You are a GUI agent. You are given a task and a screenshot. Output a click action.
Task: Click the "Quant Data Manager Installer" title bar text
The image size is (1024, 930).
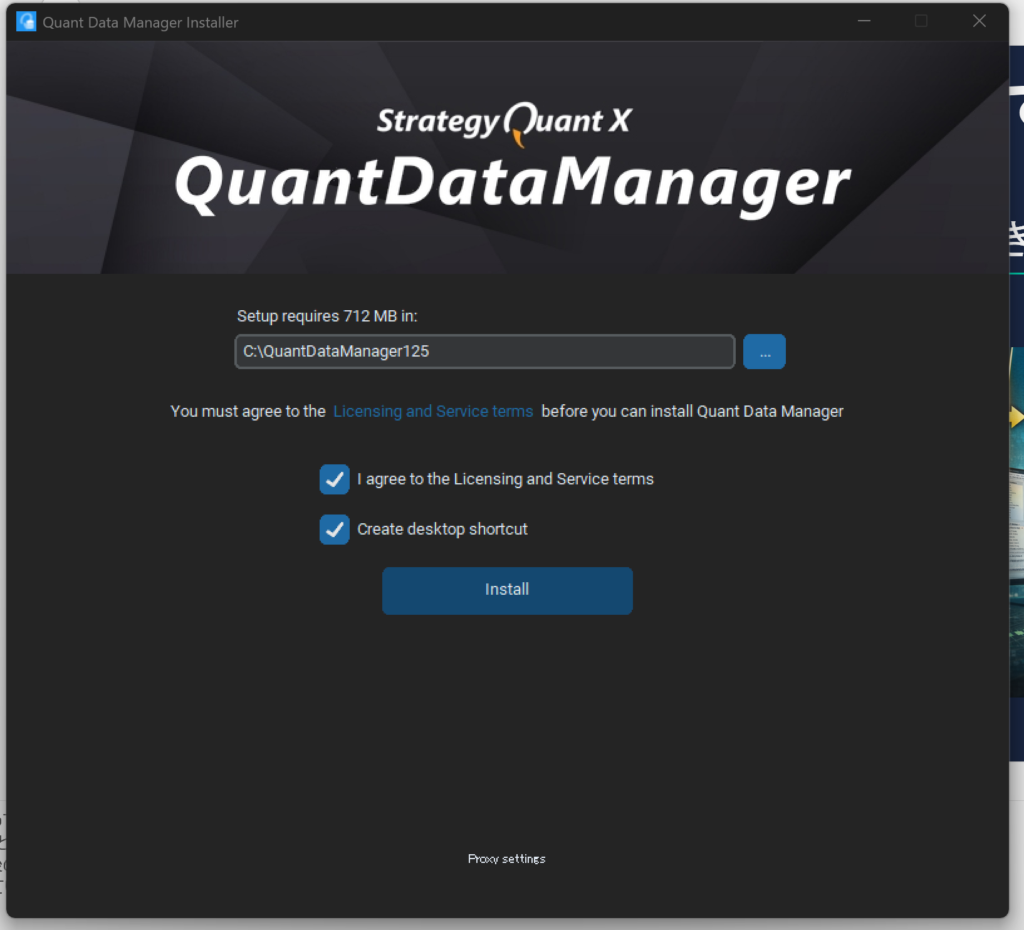tap(140, 22)
